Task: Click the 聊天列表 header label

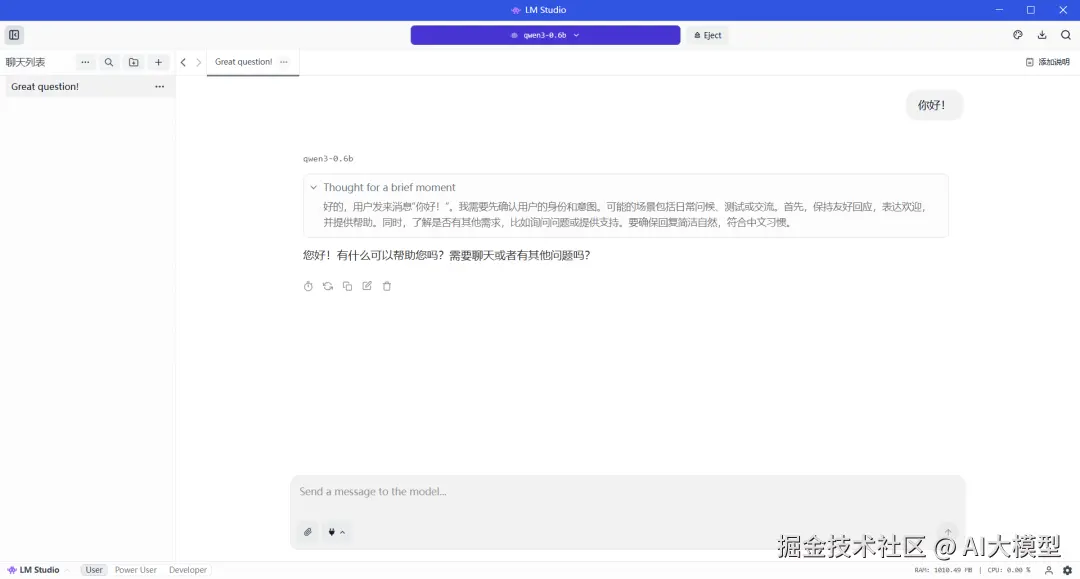Action: [x=25, y=62]
